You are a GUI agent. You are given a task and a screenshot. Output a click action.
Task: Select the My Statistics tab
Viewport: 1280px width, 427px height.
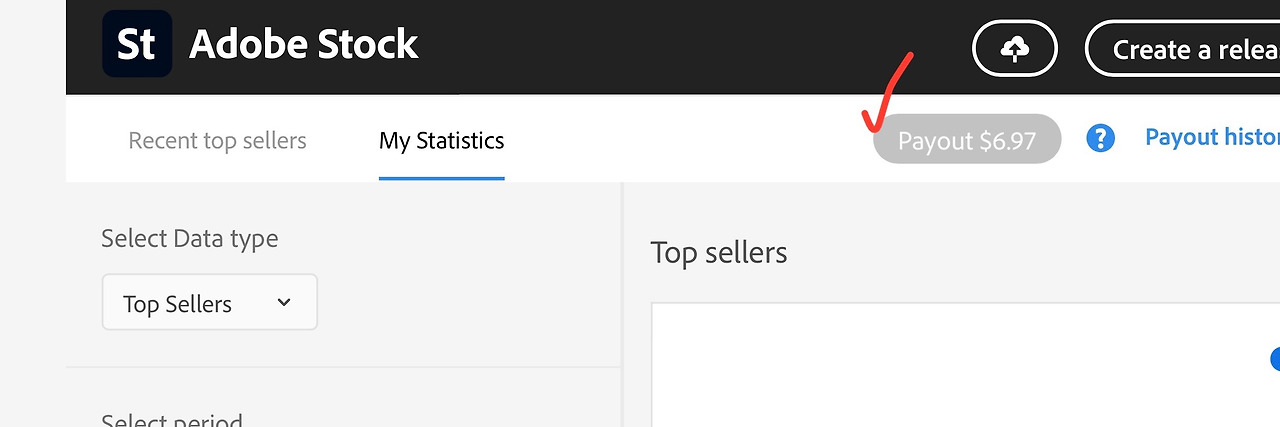[x=441, y=141]
